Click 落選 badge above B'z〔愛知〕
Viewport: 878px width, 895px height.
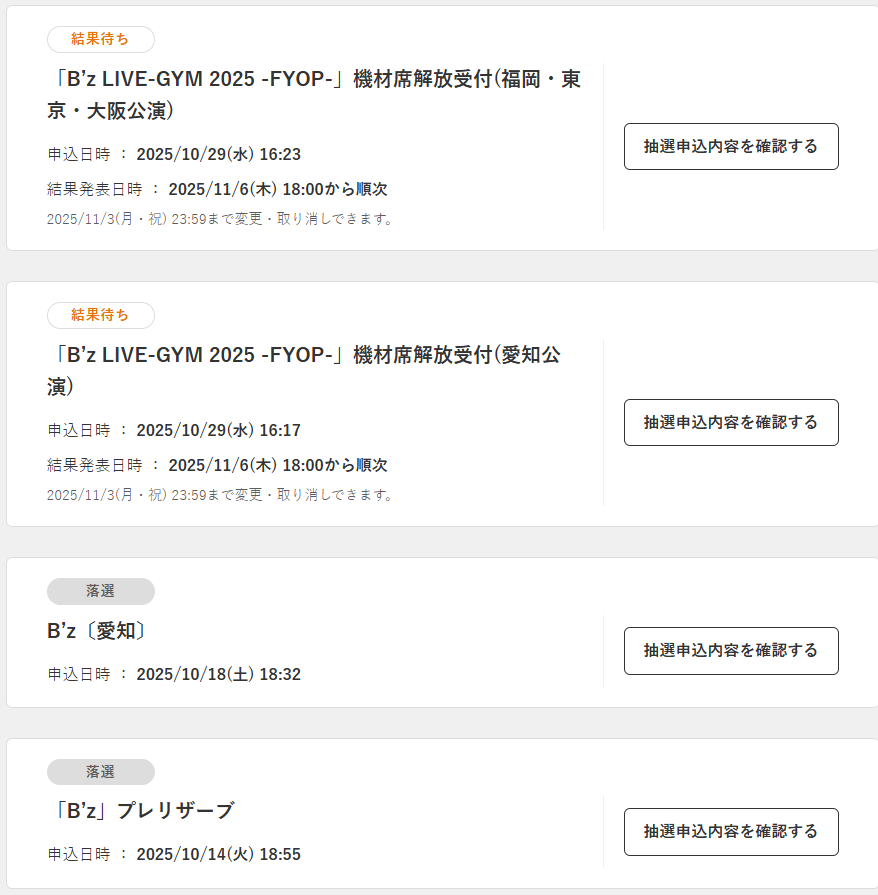tap(101, 591)
